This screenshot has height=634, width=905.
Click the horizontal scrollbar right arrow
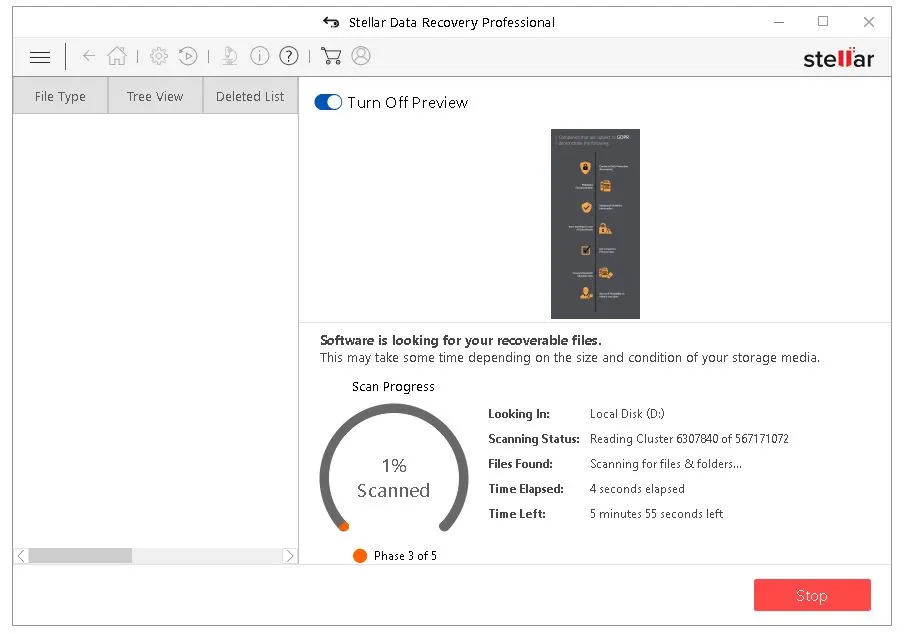coord(289,555)
